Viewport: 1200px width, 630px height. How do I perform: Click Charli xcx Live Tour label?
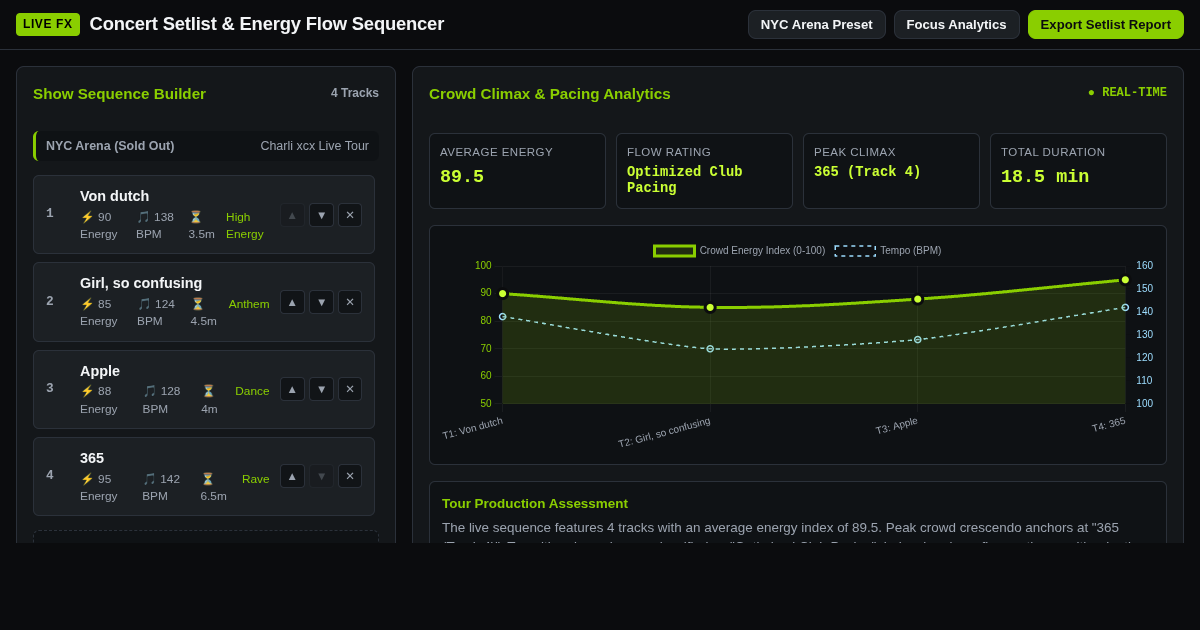pyautogui.click(x=315, y=146)
